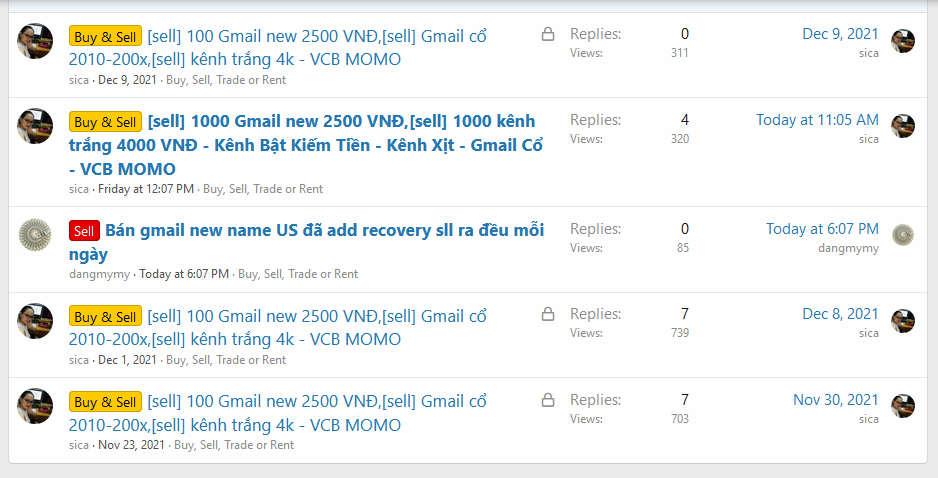Click the red Sell prefix tag

coord(84,231)
